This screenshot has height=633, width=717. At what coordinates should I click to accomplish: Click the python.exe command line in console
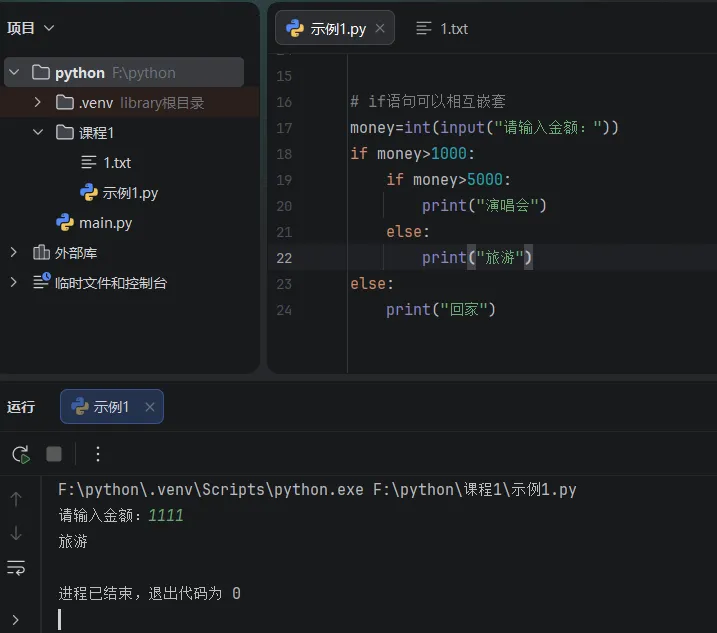tap(317, 490)
